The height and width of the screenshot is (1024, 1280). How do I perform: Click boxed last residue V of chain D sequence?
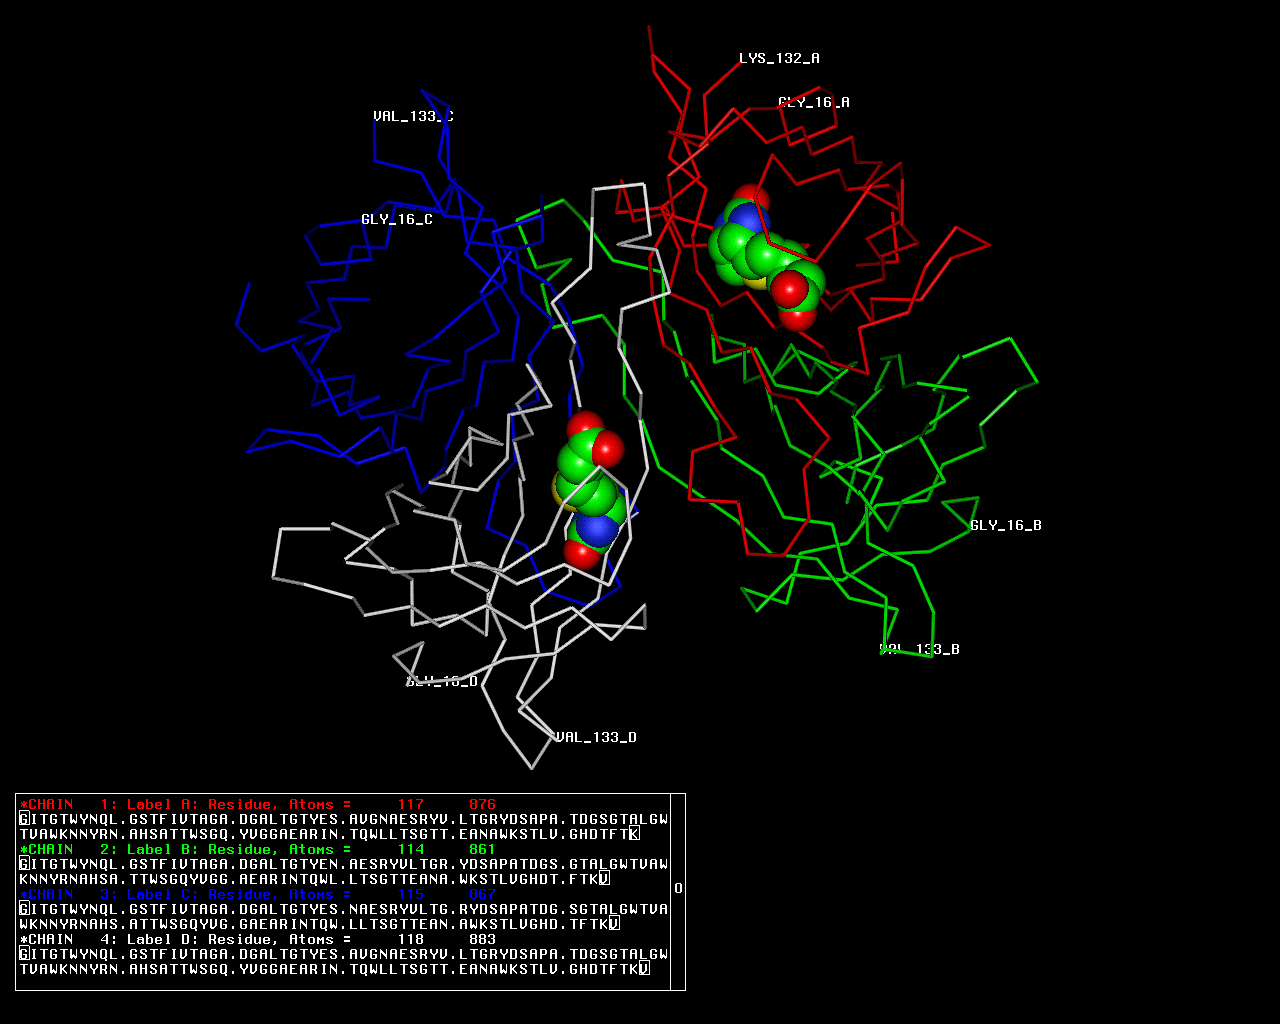644,969
